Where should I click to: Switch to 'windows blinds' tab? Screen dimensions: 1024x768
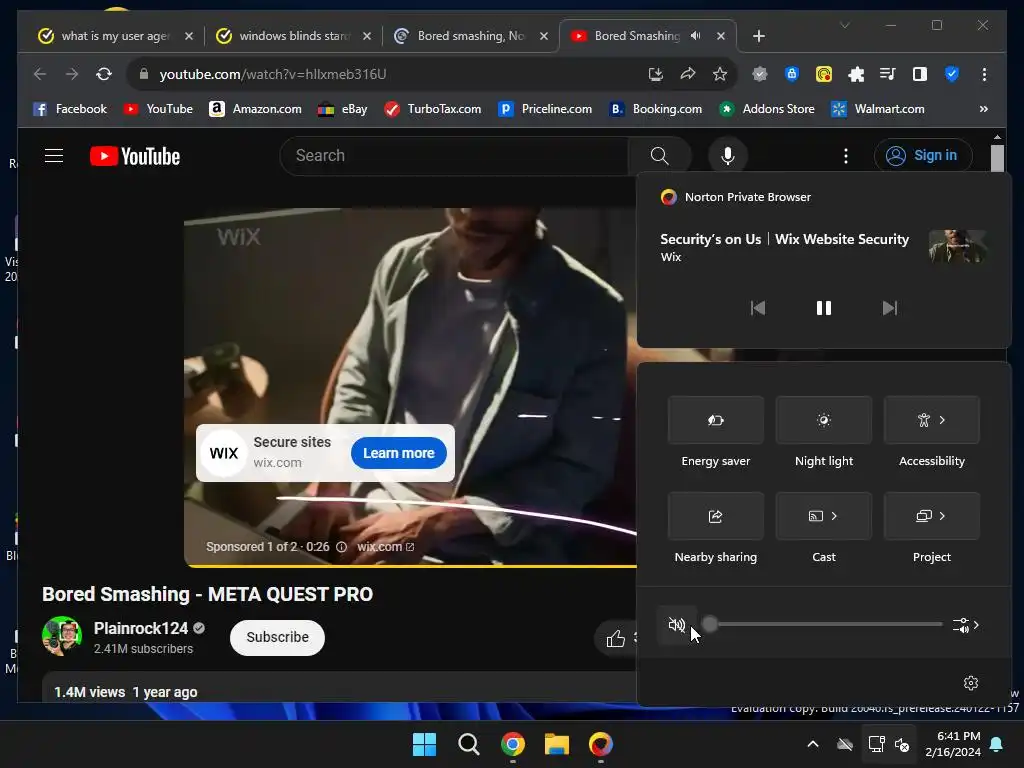pyautogui.click(x=294, y=36)
